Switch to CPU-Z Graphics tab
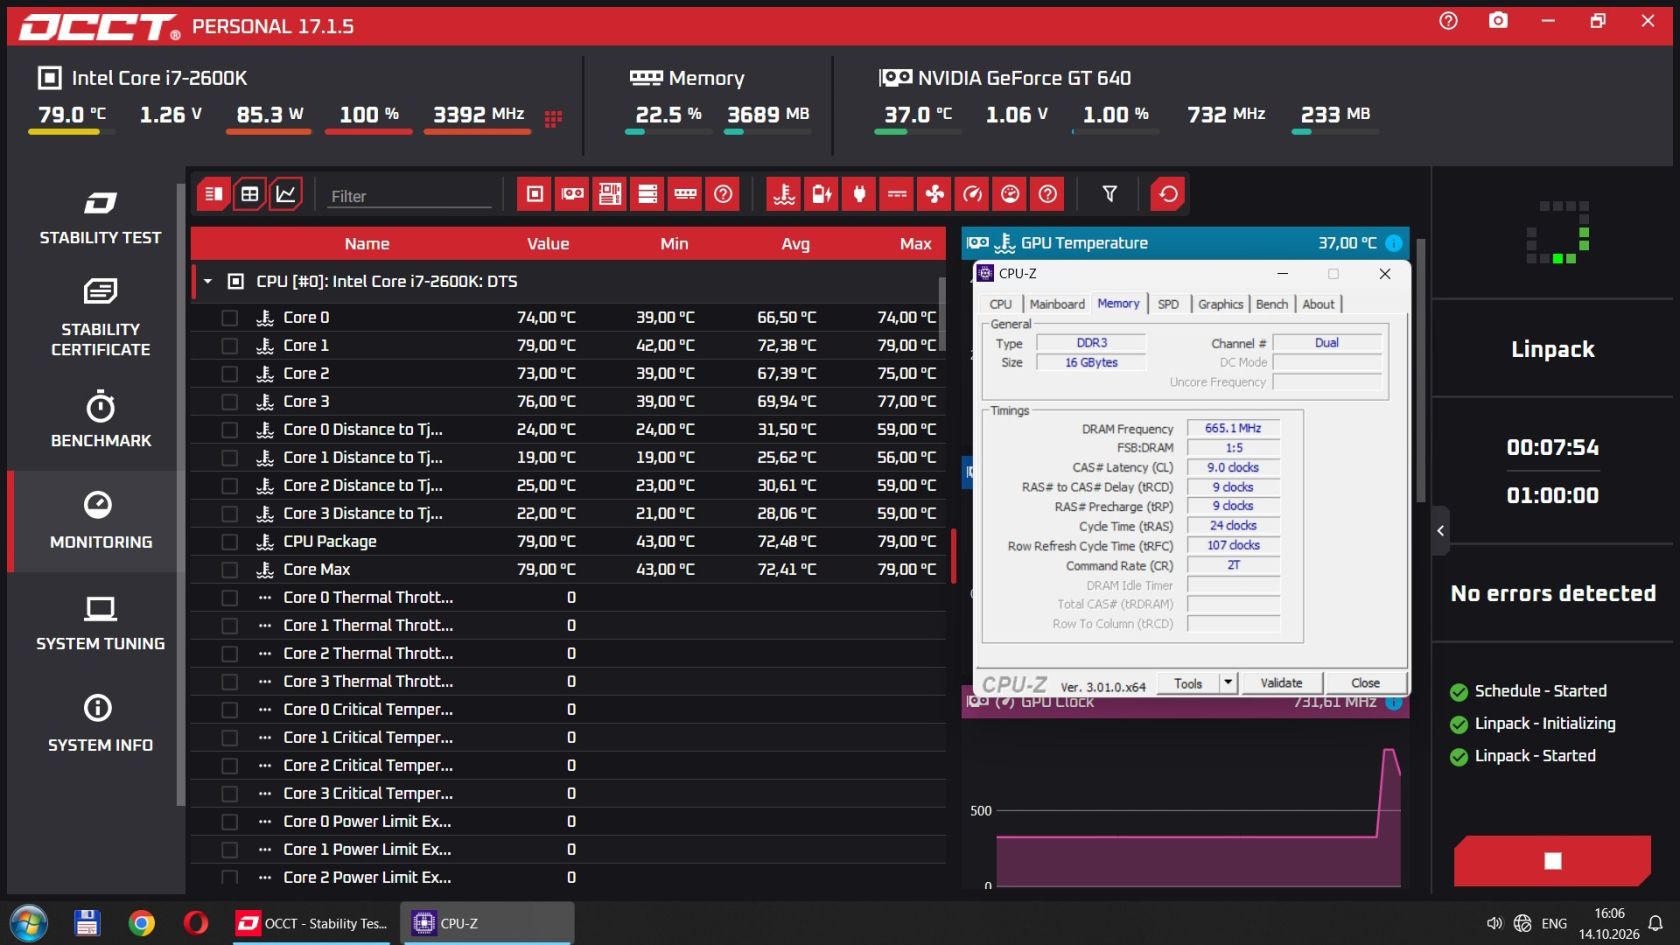This screenshot has height=945, width=1680. click(1220, 304)
